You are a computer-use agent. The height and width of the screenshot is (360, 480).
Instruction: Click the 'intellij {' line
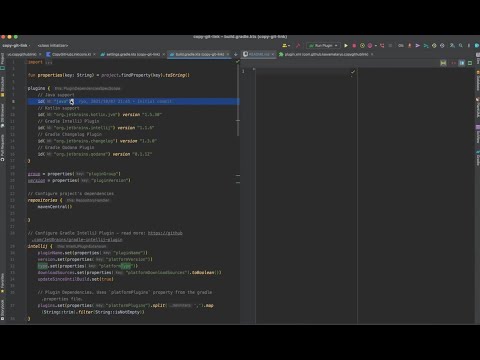point(40,246)
